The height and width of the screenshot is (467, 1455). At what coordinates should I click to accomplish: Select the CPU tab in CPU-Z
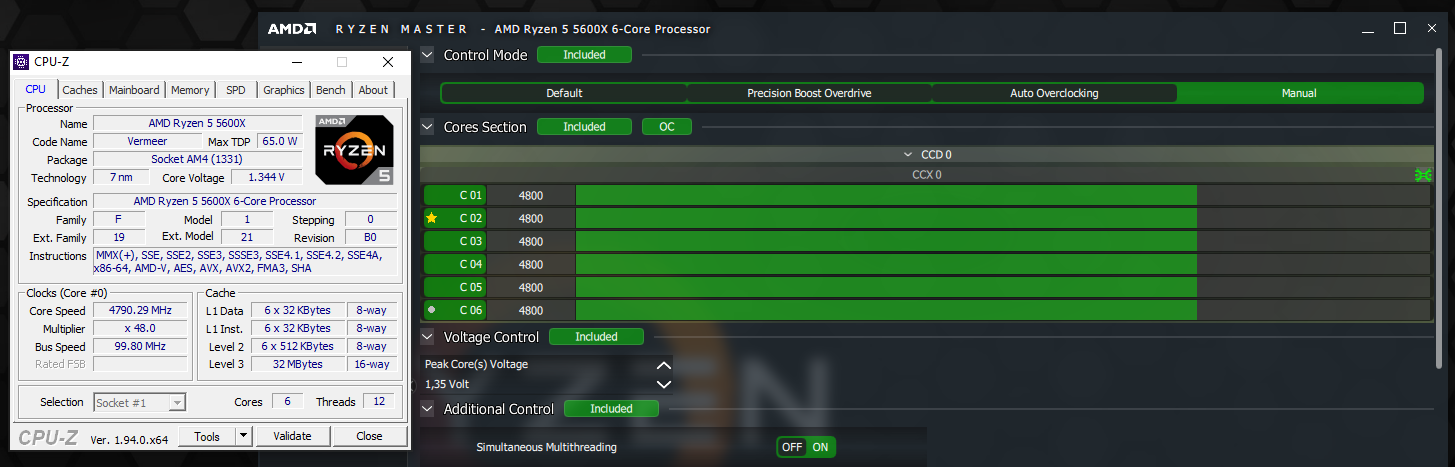coord(36,89)
